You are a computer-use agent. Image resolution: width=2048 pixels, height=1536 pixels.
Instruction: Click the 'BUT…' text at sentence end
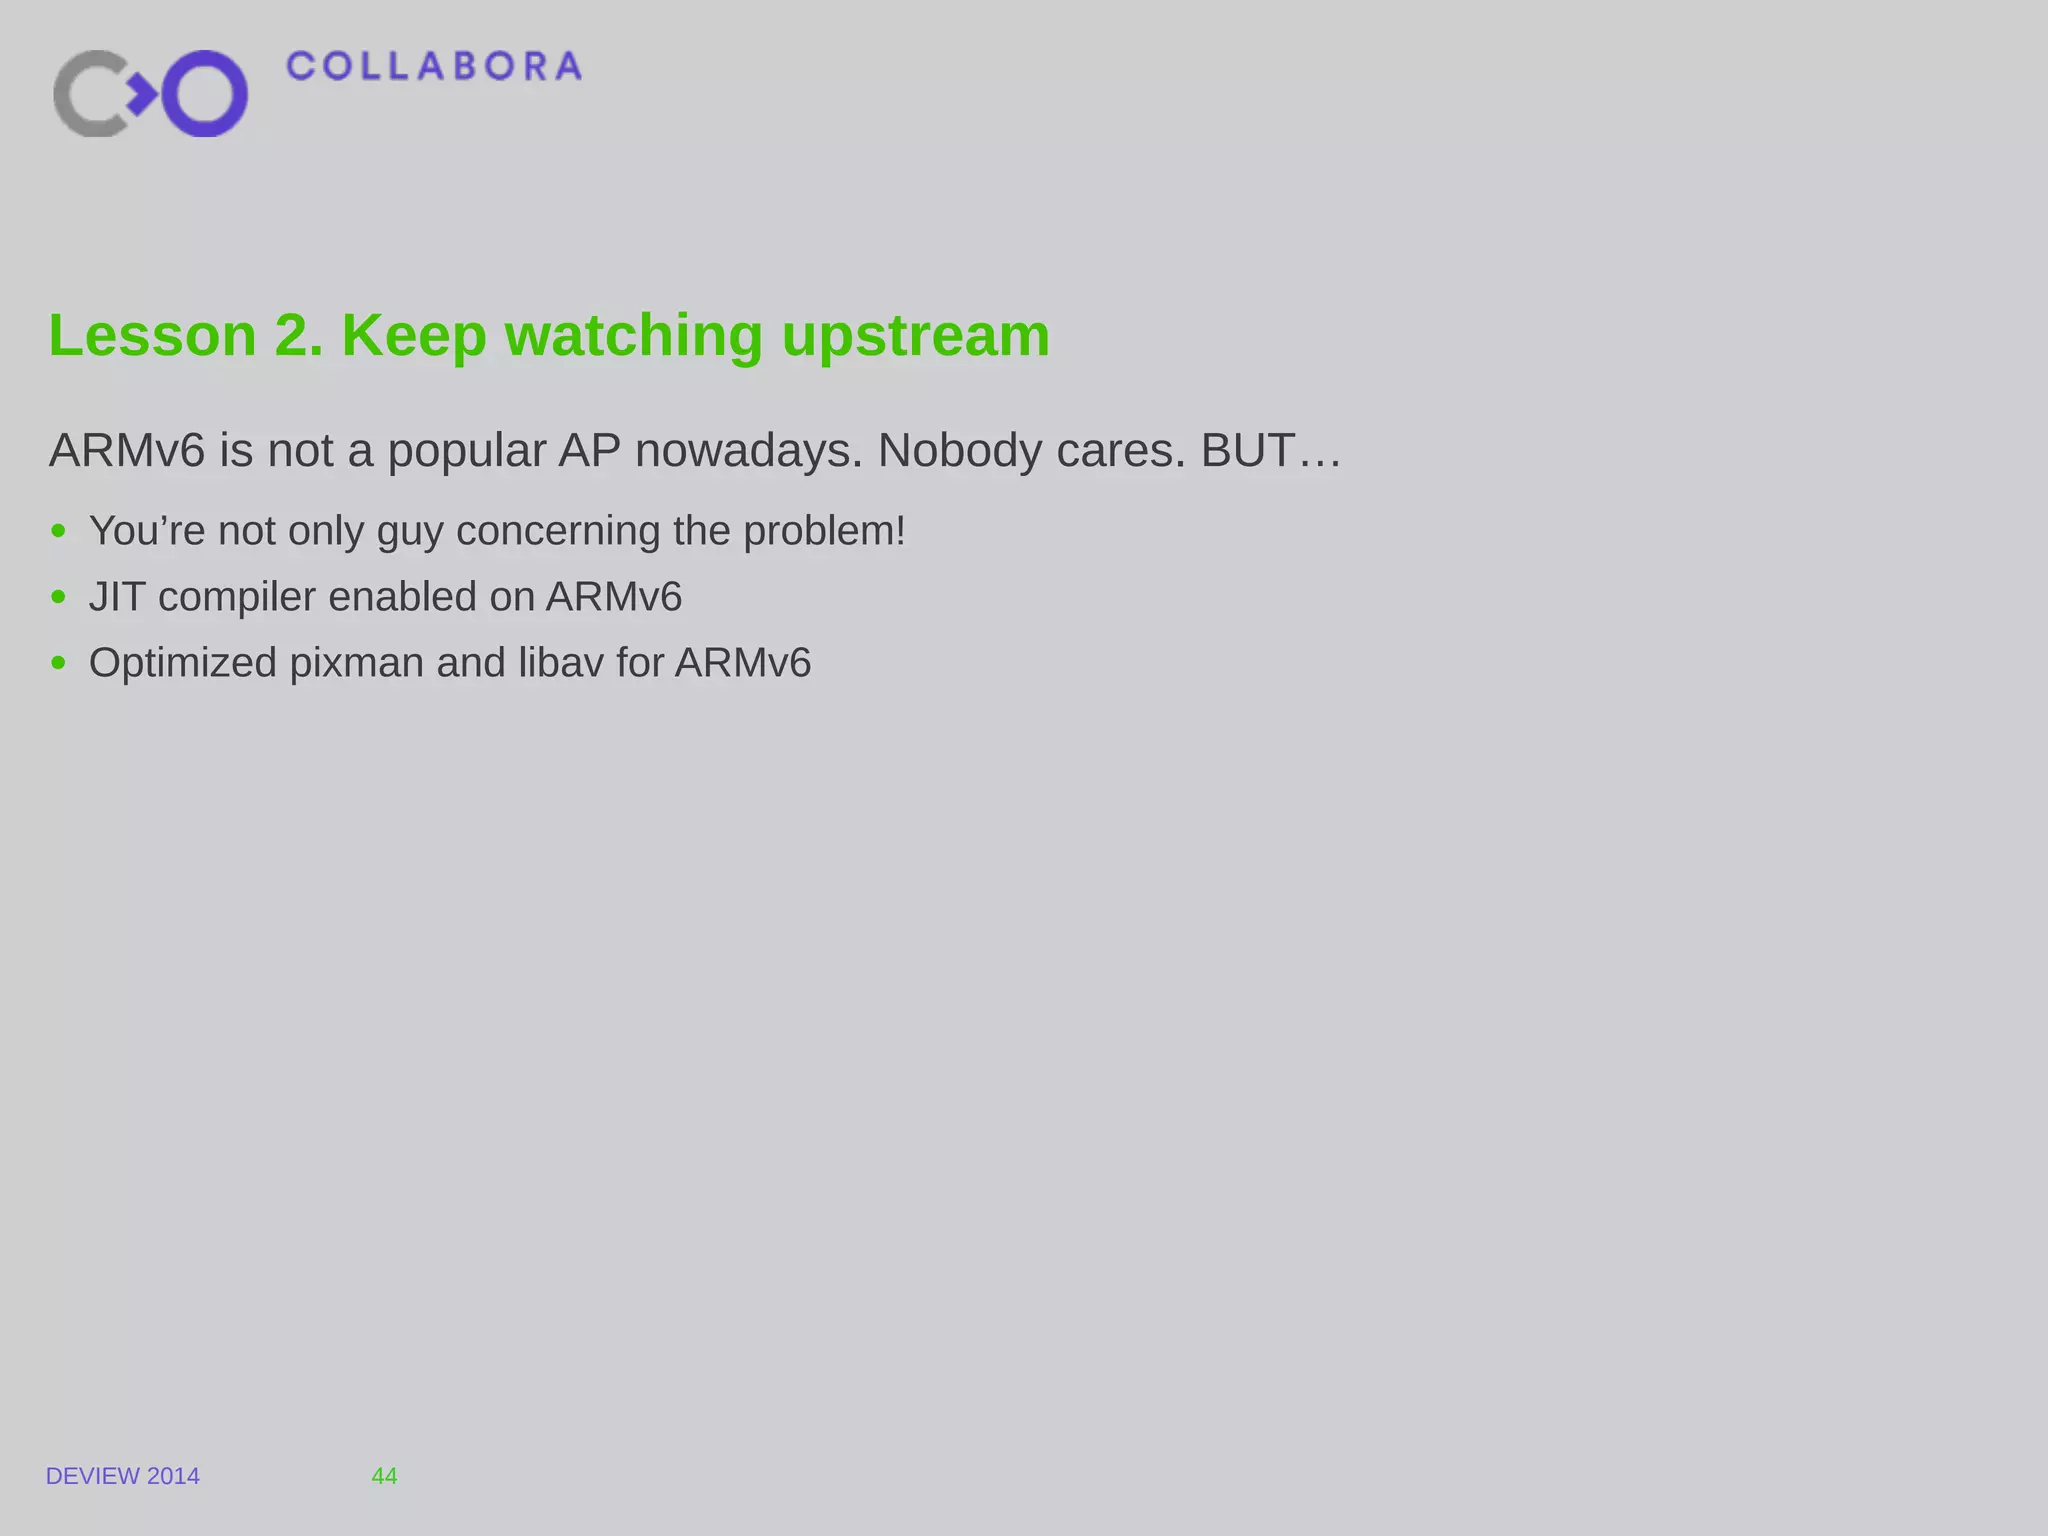[x=1271, y=451]
